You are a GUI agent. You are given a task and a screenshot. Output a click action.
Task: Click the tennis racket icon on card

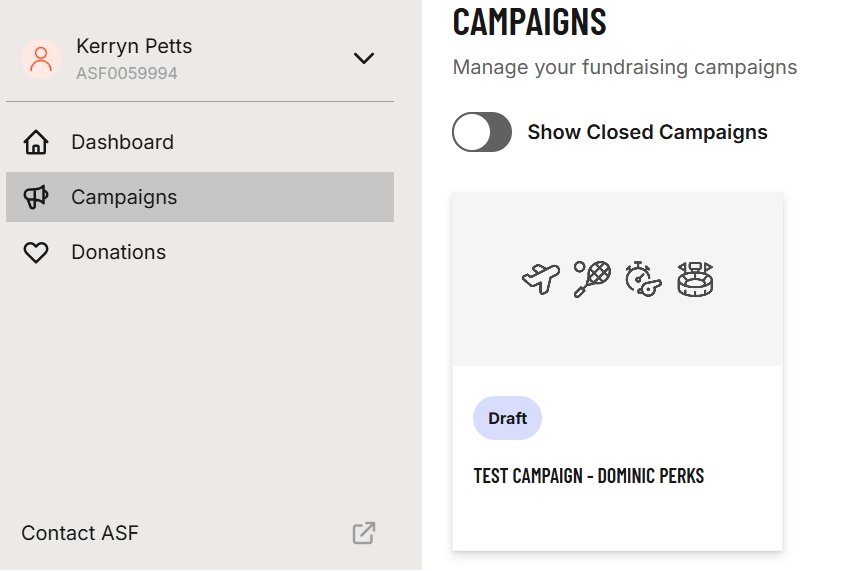pos(592,279)
